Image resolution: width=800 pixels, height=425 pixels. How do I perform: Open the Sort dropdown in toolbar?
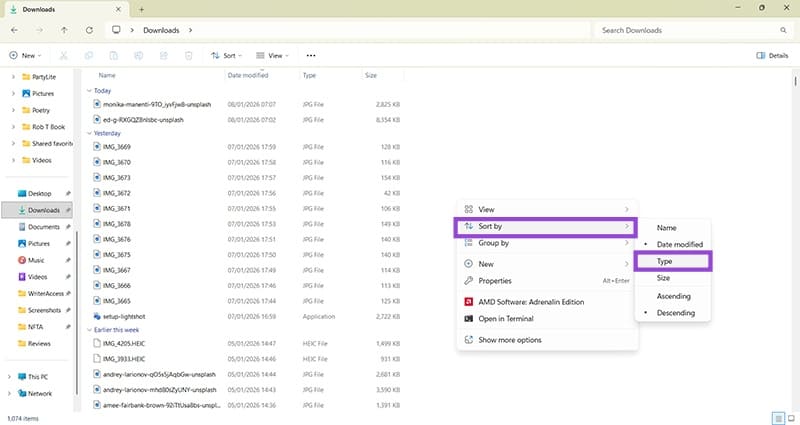227,56
